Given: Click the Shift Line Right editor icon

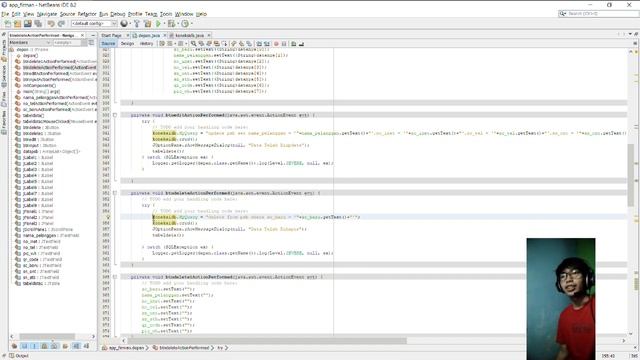Looking at the screenshot, I should [x=267, y=44].
